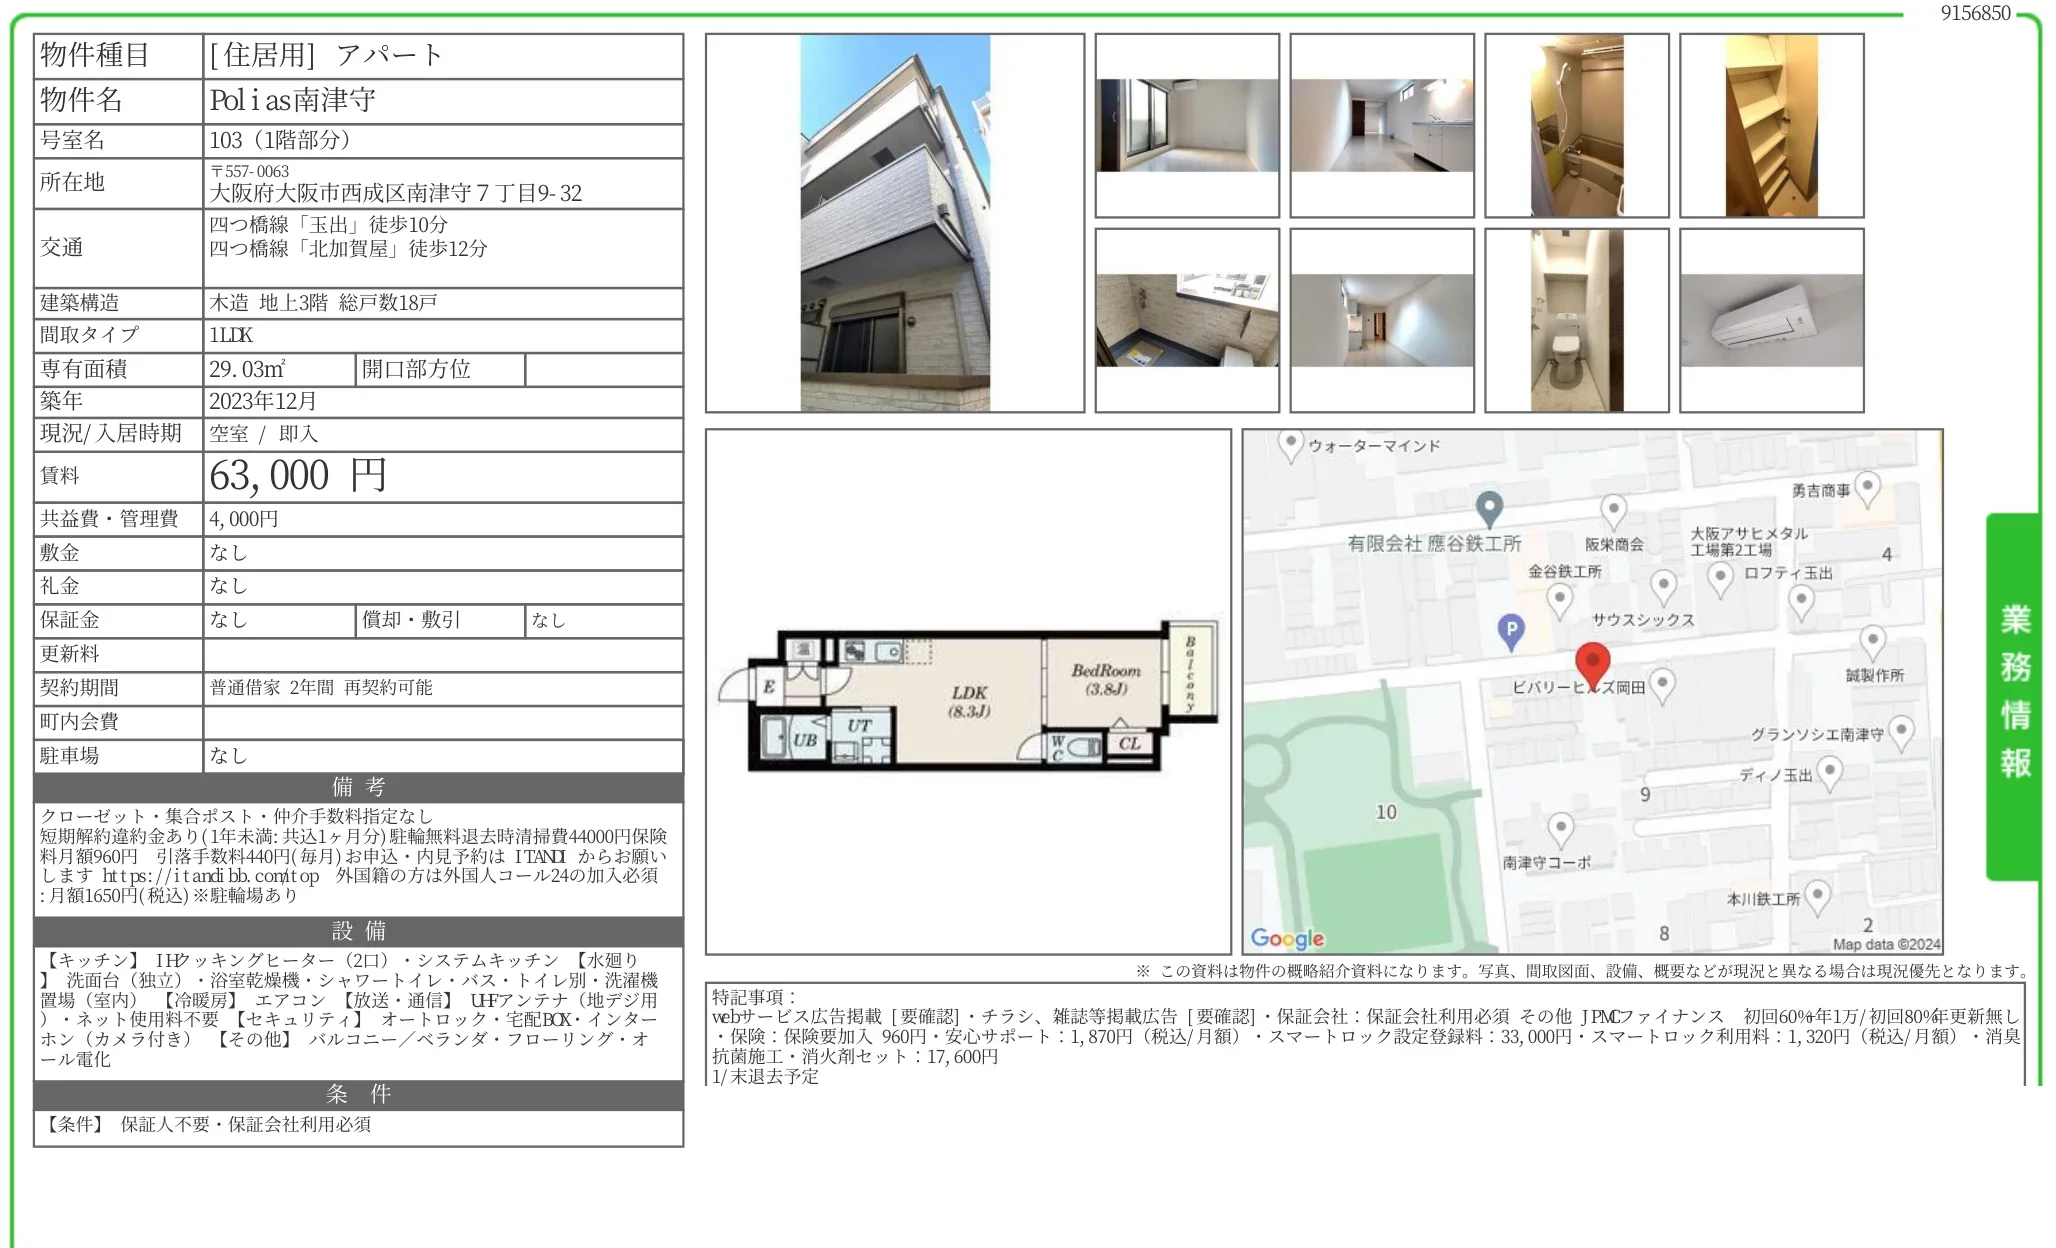The height and width of the screenshot is (1248, 2056).
Task: Click the 誠製作所 map pin
Action: (1872, 641)
